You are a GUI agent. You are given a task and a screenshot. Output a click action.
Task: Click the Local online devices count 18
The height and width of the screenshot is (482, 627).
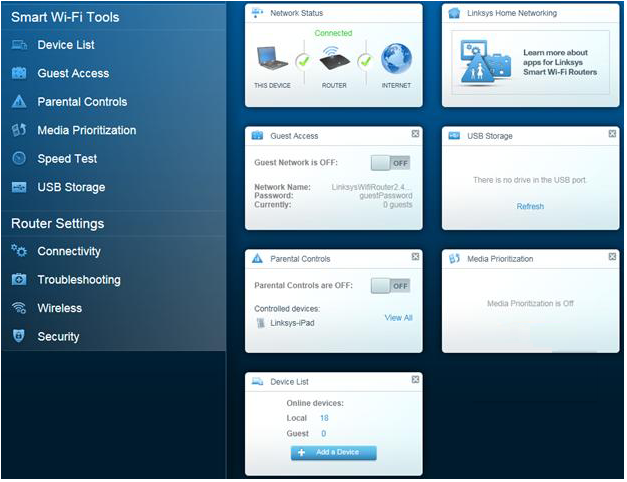324,418
